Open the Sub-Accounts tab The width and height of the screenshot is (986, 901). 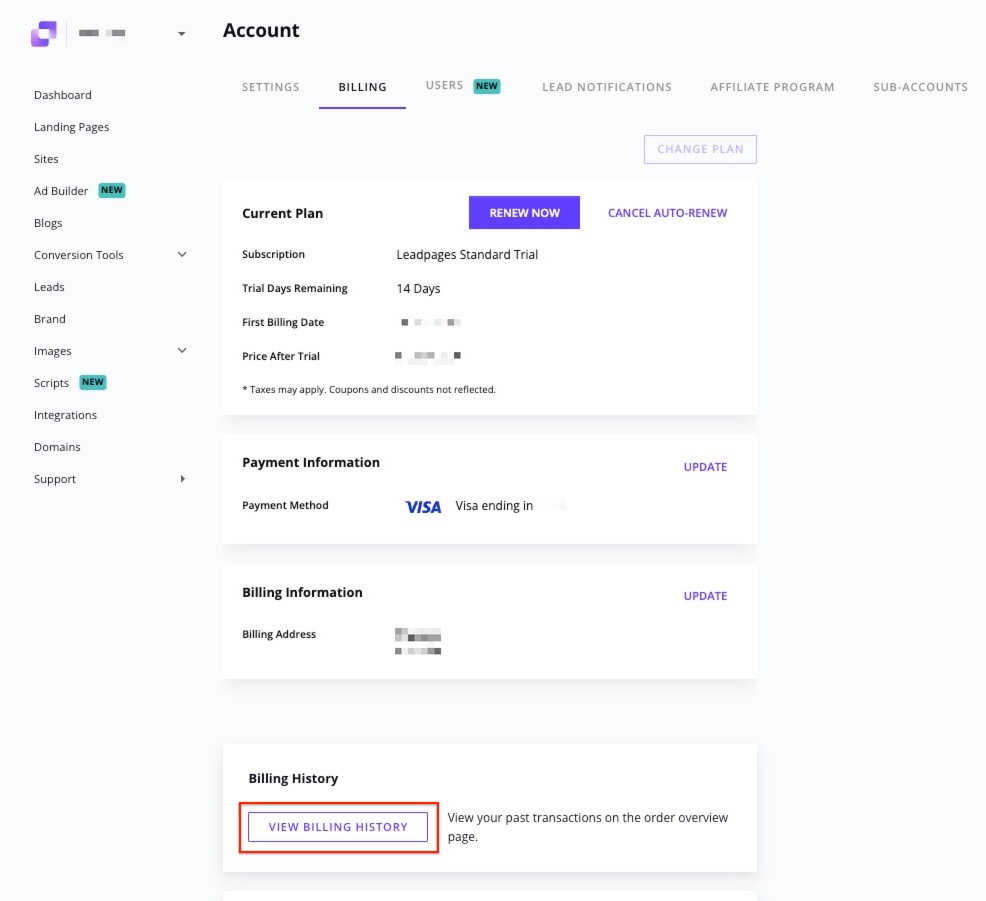[x=920, y=87]
